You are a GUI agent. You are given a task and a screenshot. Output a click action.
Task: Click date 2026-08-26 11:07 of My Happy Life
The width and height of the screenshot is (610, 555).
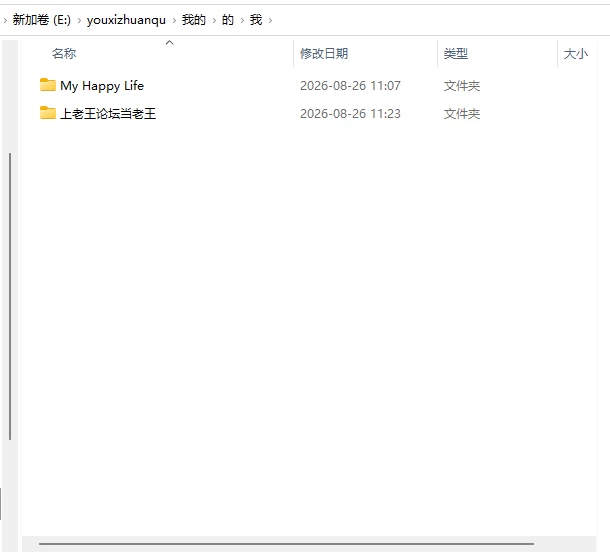click(350, 86)
